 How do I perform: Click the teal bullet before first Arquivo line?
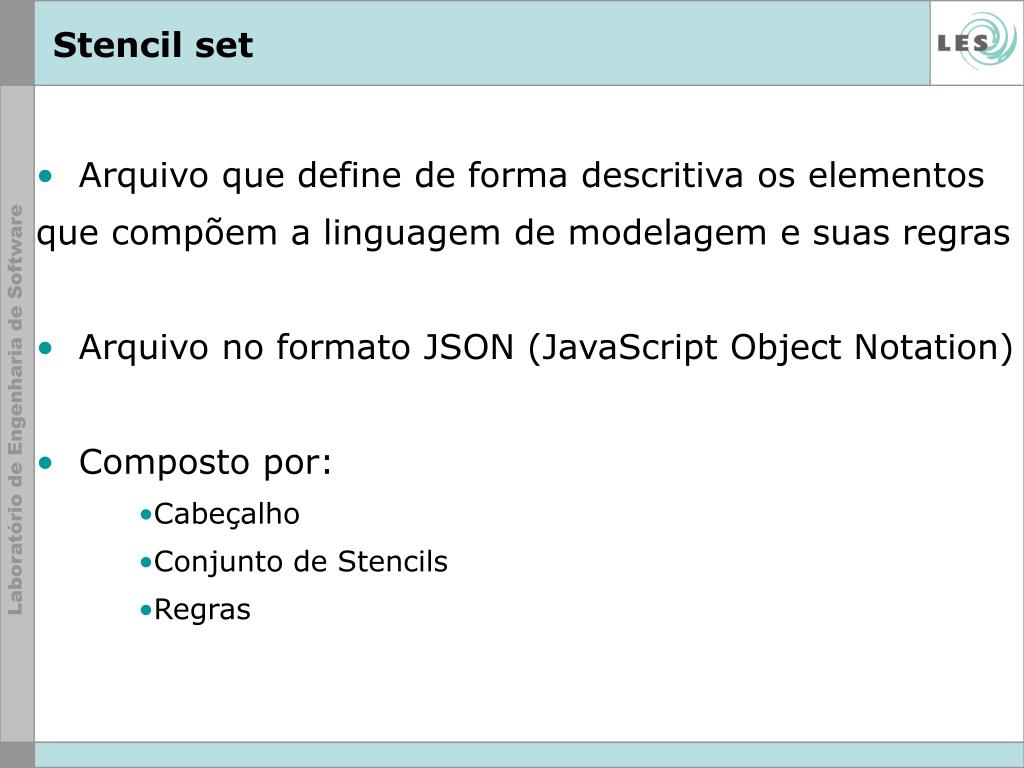pos(45,176)
